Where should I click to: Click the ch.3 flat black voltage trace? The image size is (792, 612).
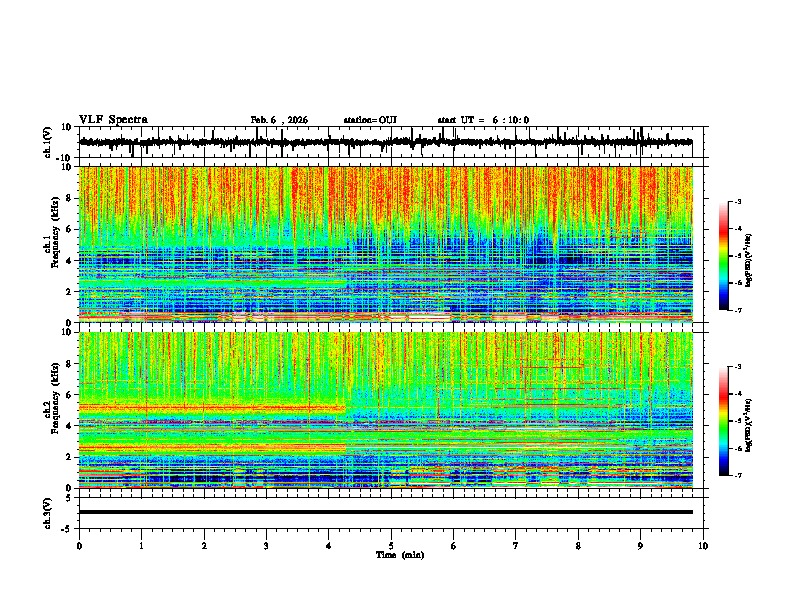[x=385, y=512]
